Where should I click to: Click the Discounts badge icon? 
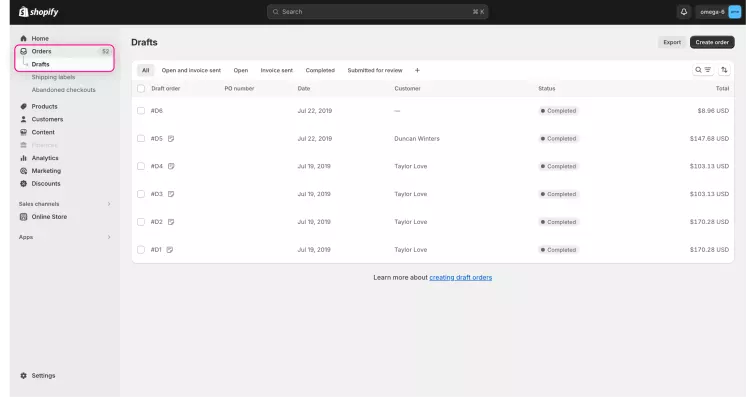23,183
